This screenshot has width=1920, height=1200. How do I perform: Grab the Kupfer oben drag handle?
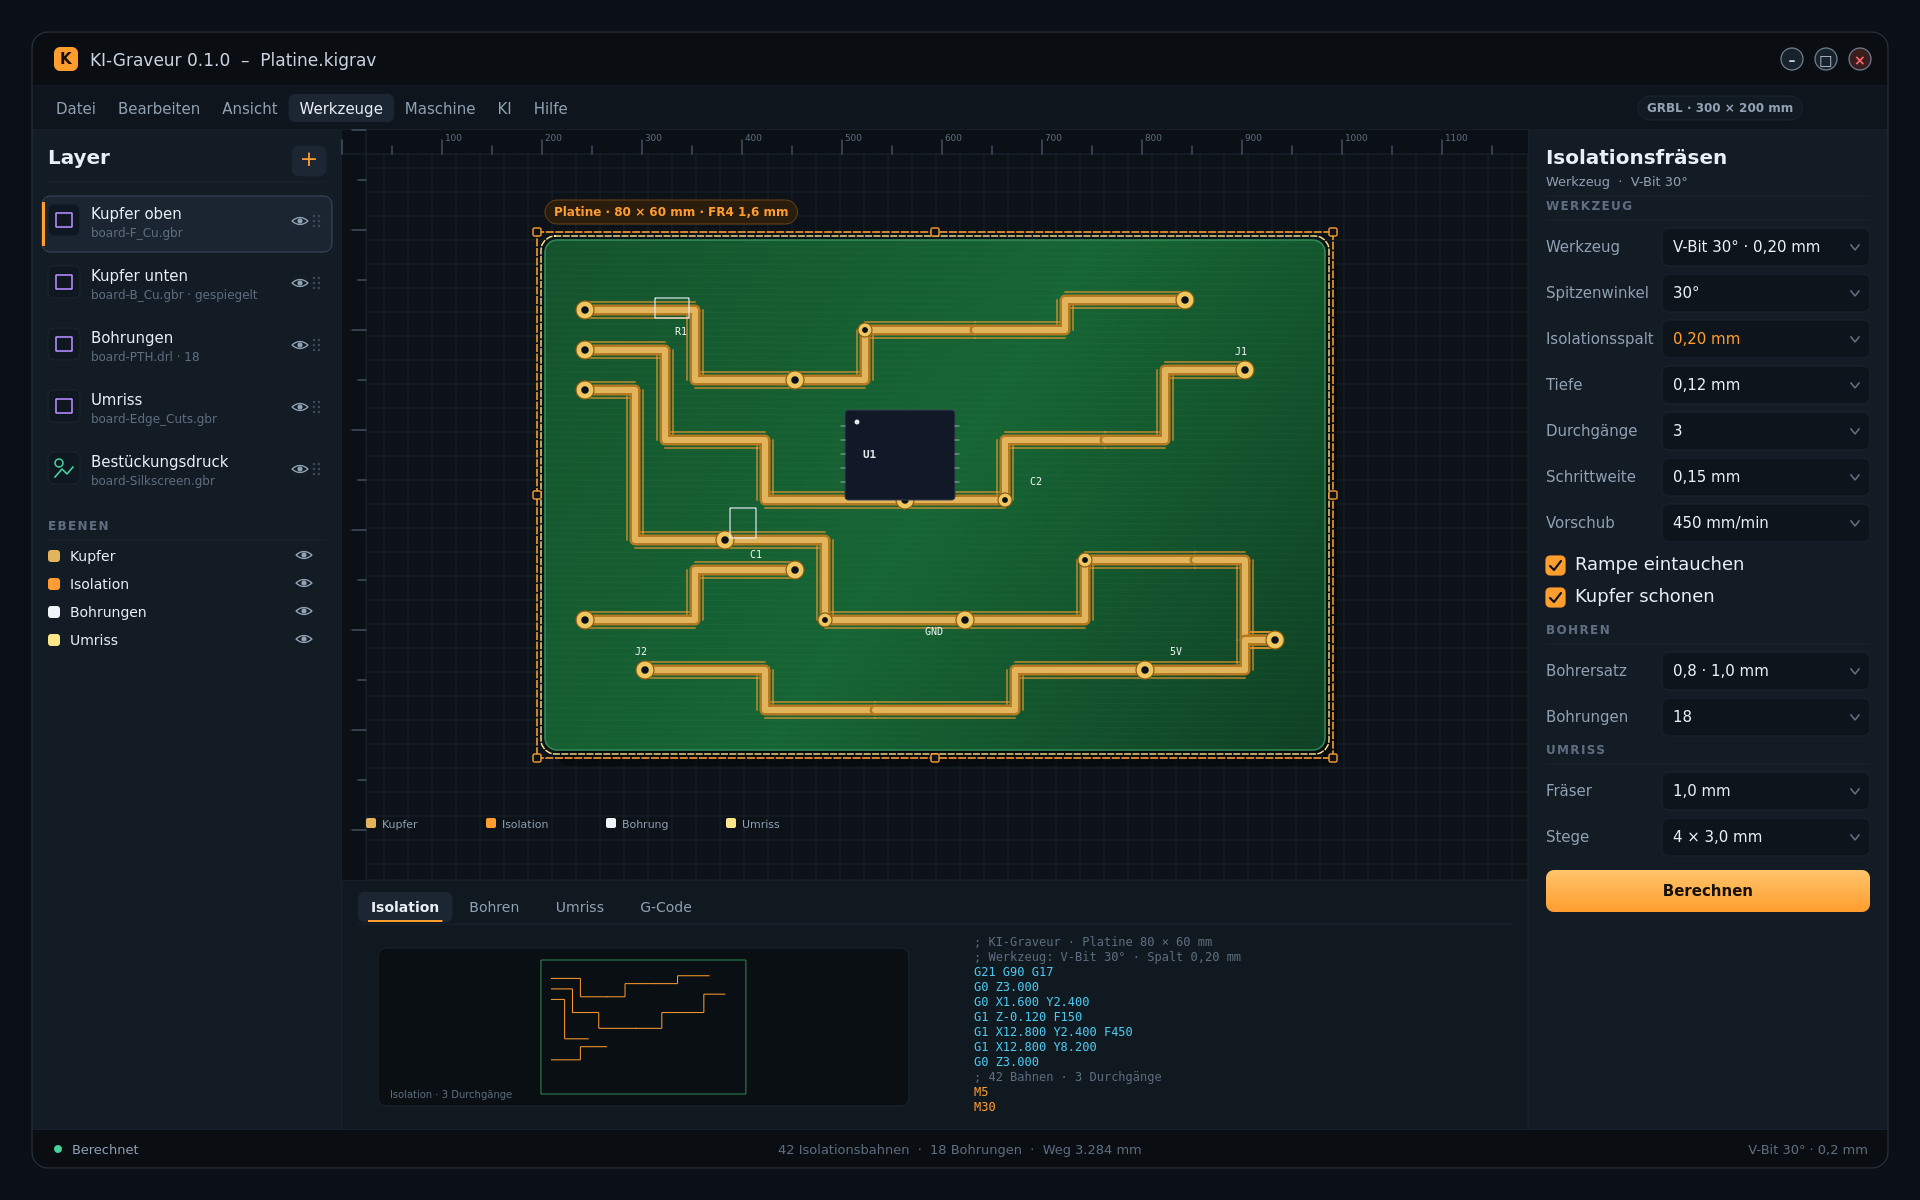(x=317, y=222)
